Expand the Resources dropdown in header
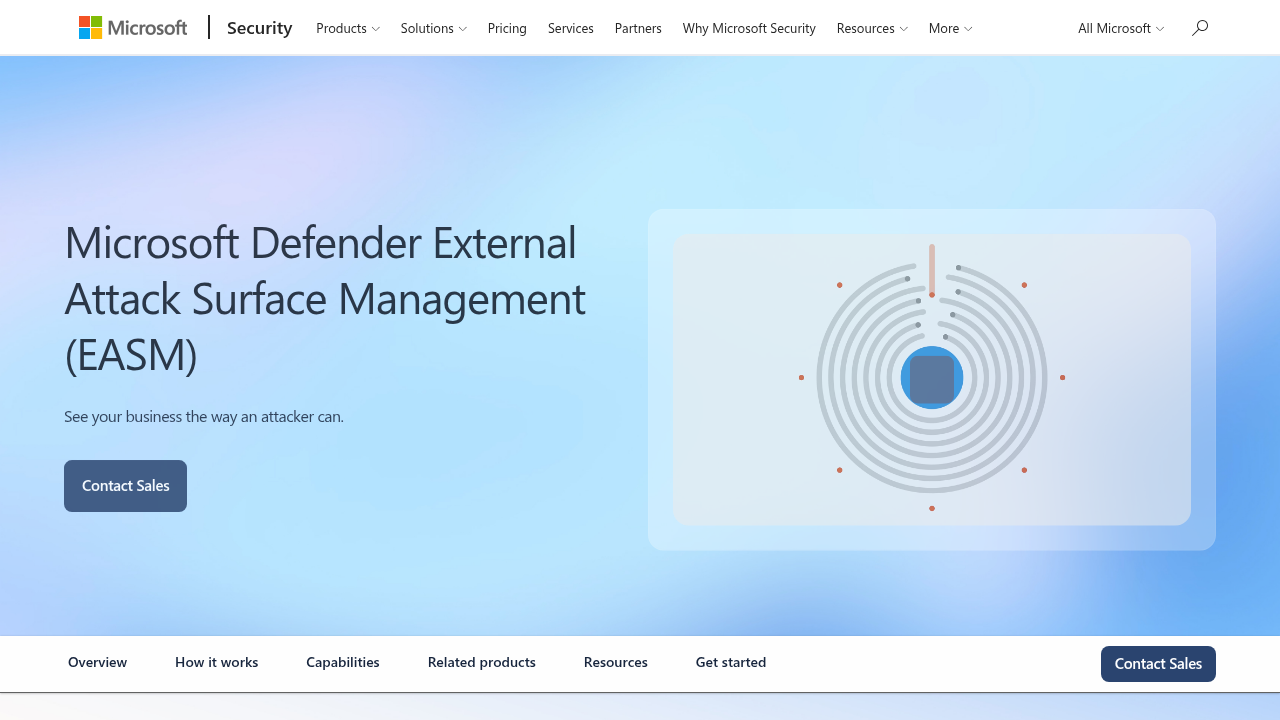The image size is (1280, 720). pyautogui.click(x=872, y=28)
